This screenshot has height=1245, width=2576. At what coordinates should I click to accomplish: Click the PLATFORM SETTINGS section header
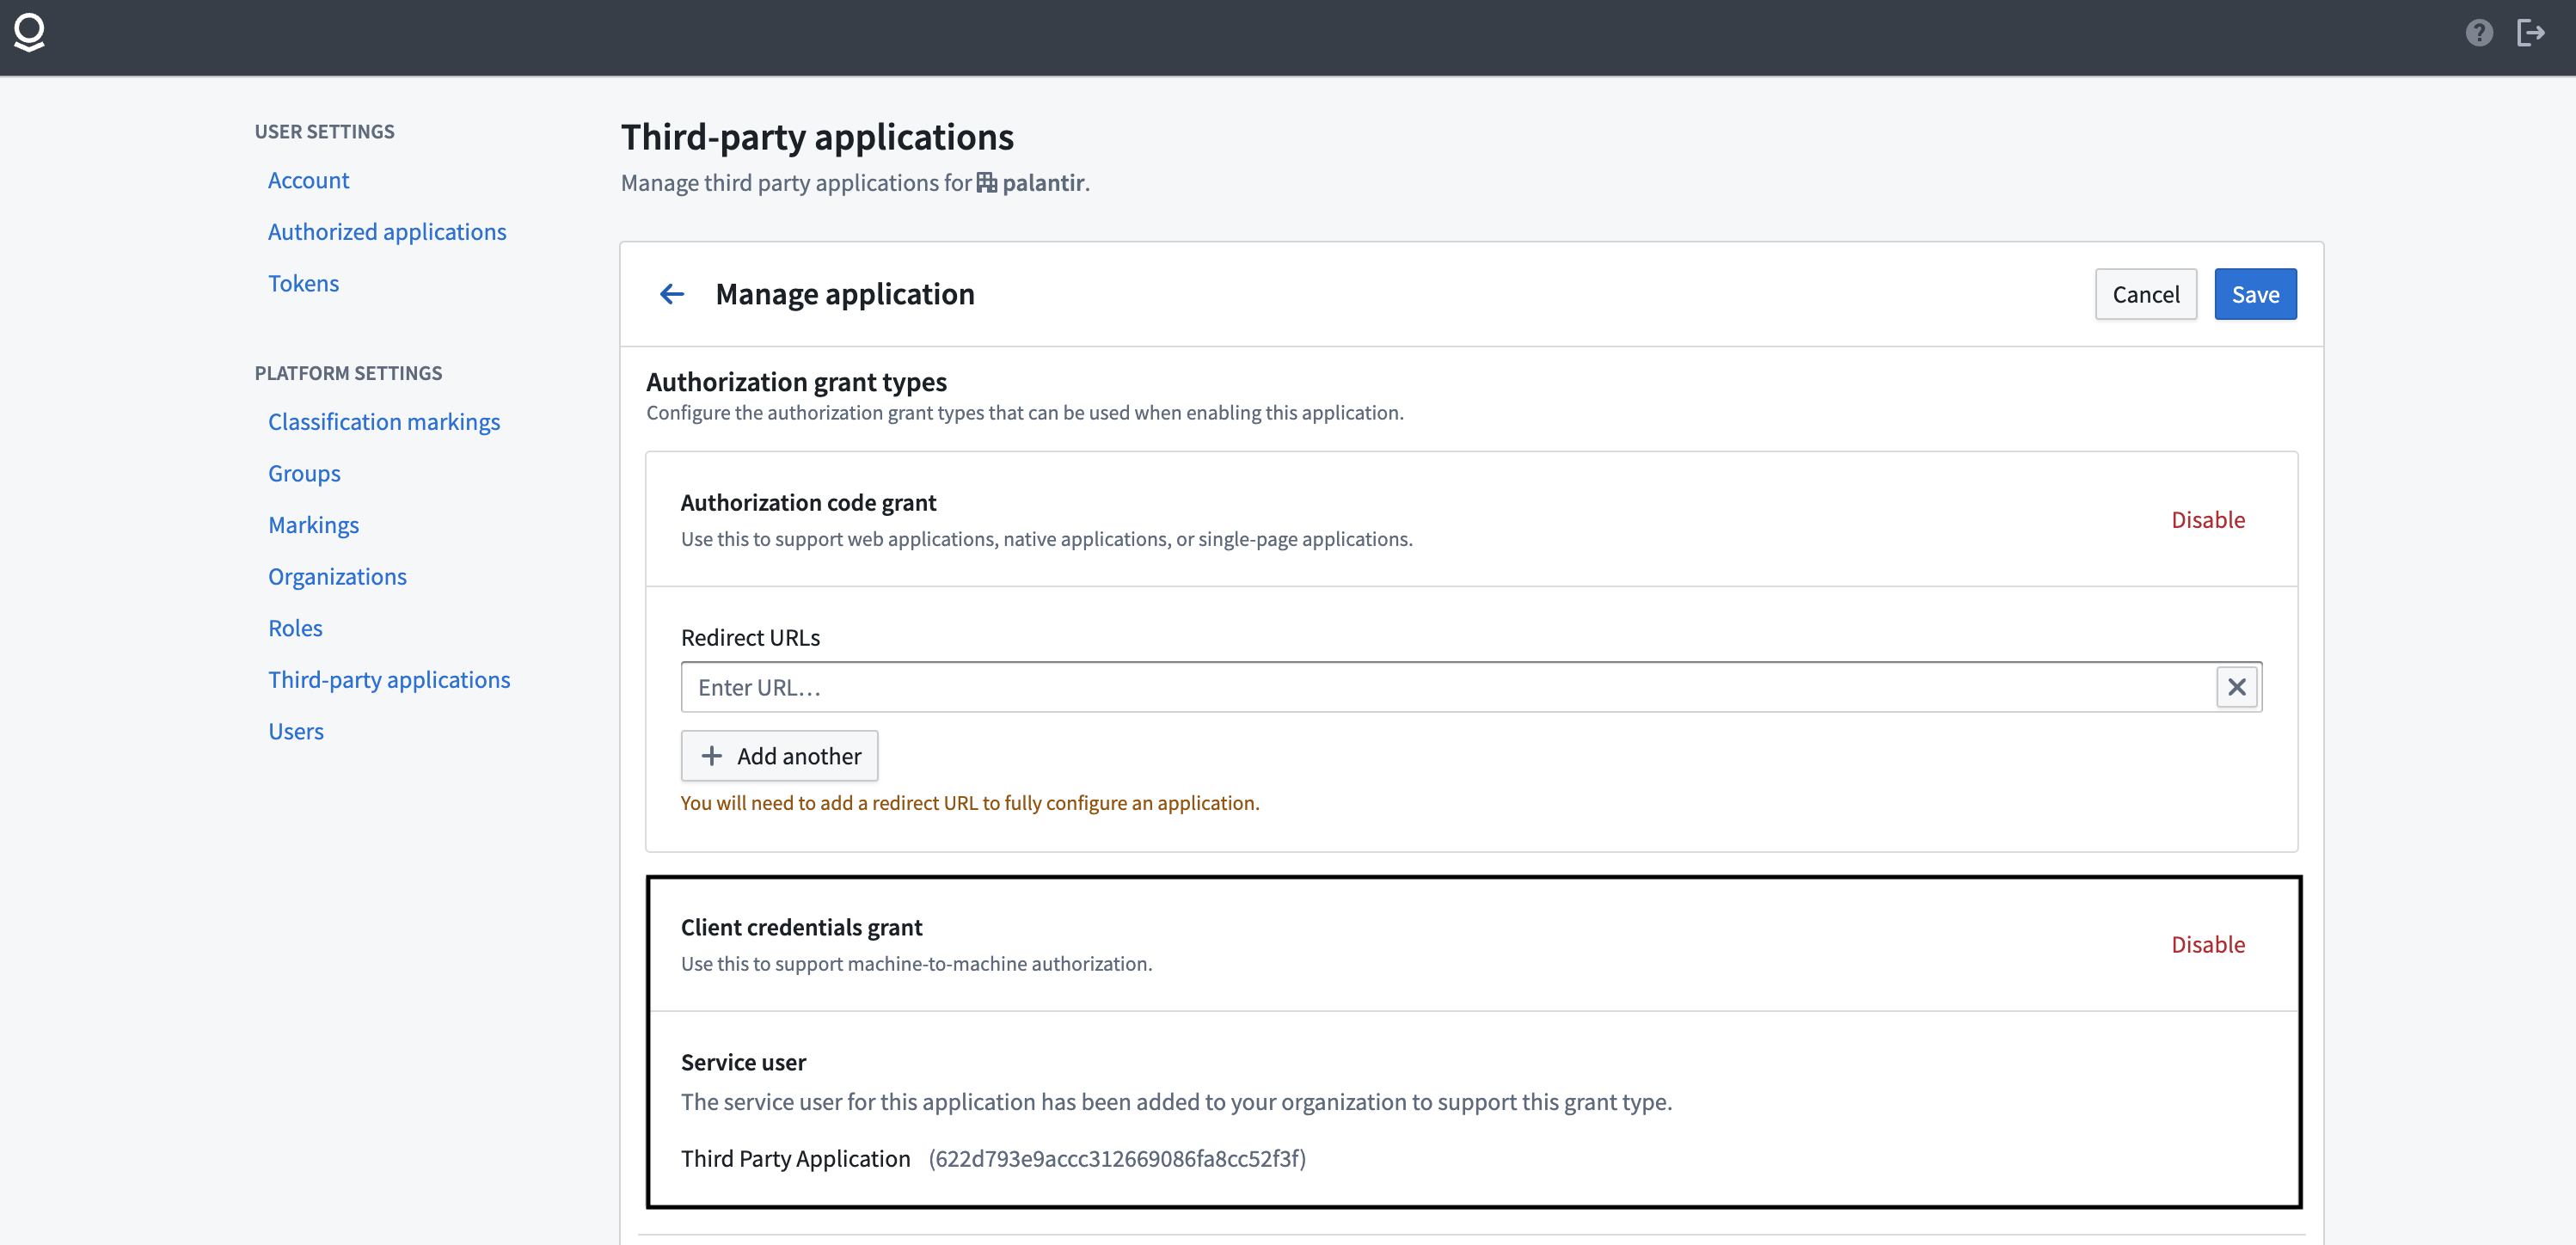pos(348,373)
